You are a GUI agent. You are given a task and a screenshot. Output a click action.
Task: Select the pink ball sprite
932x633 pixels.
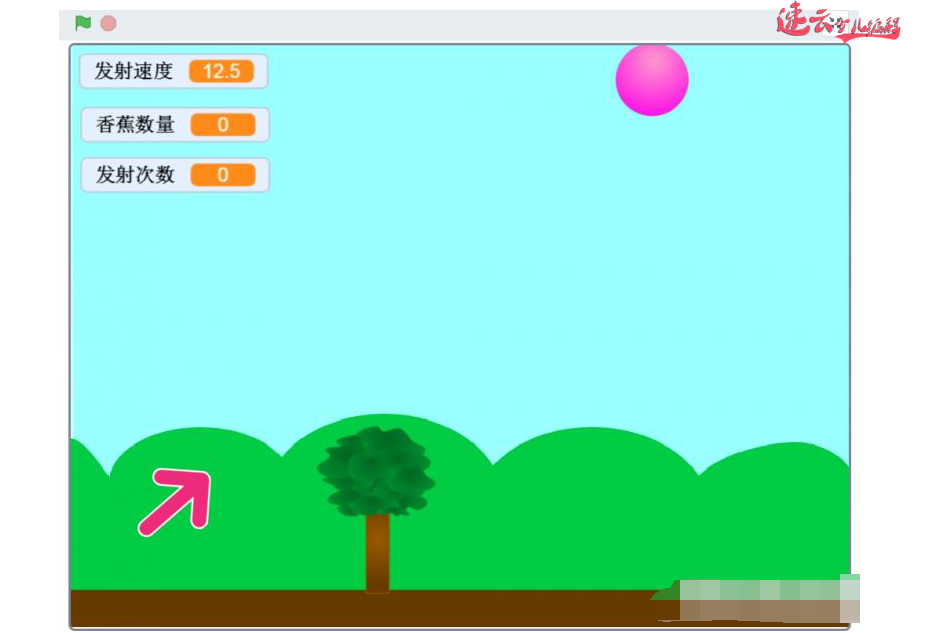pos(652,80)
